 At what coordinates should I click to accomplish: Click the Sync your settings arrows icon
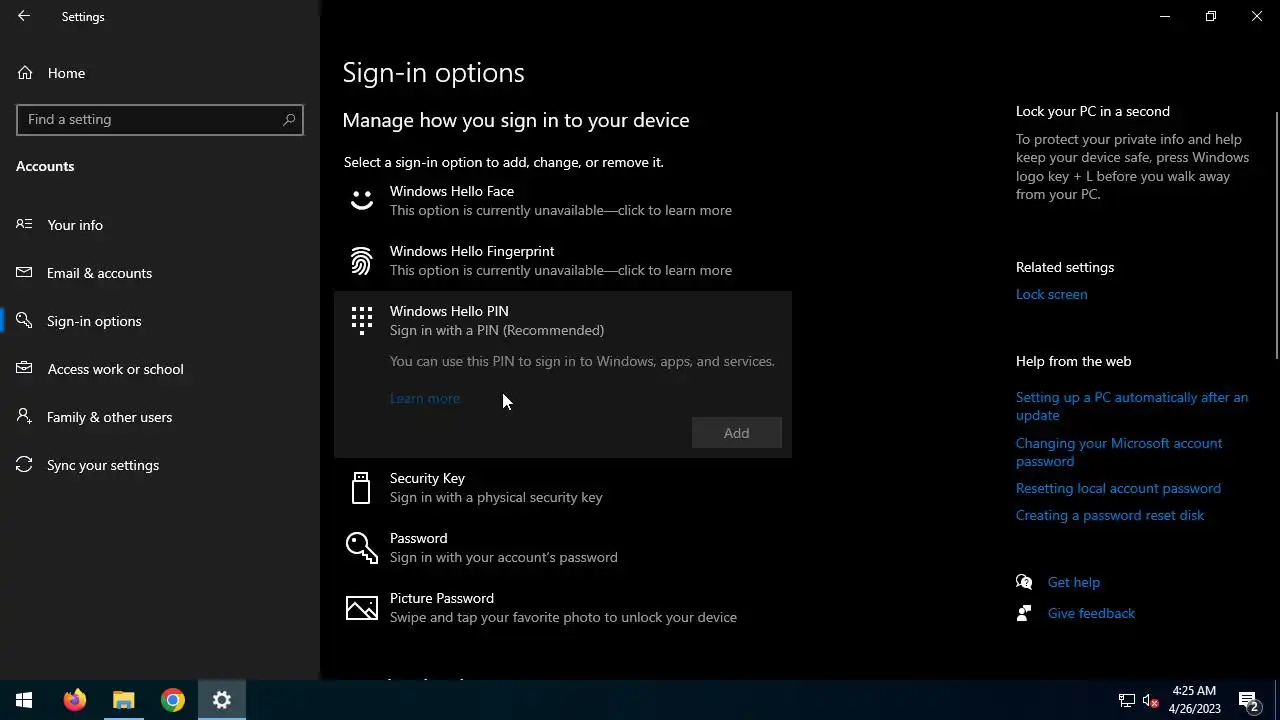coord(24,464)
